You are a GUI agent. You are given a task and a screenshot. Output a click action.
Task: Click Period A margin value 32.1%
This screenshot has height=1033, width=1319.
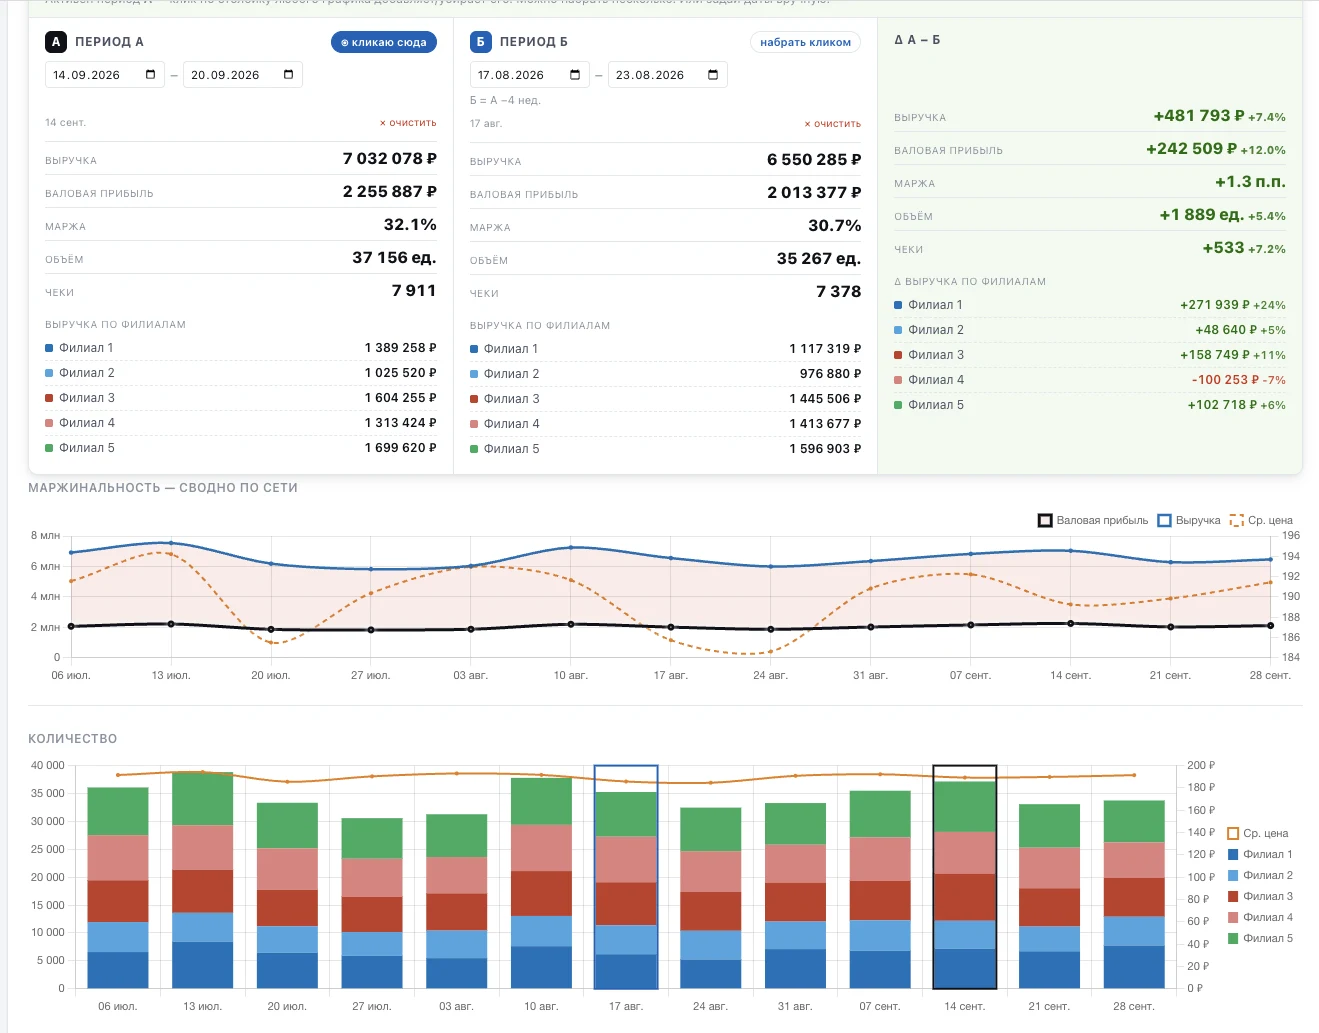coord(410,225)
